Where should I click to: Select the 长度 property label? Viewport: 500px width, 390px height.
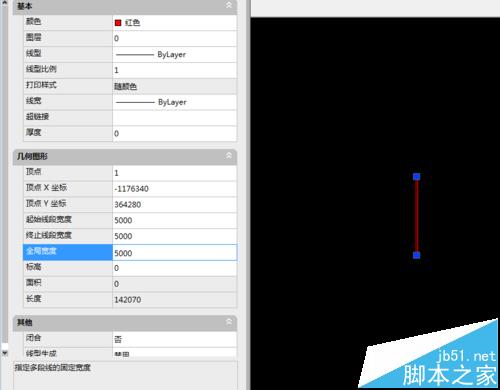33,298
